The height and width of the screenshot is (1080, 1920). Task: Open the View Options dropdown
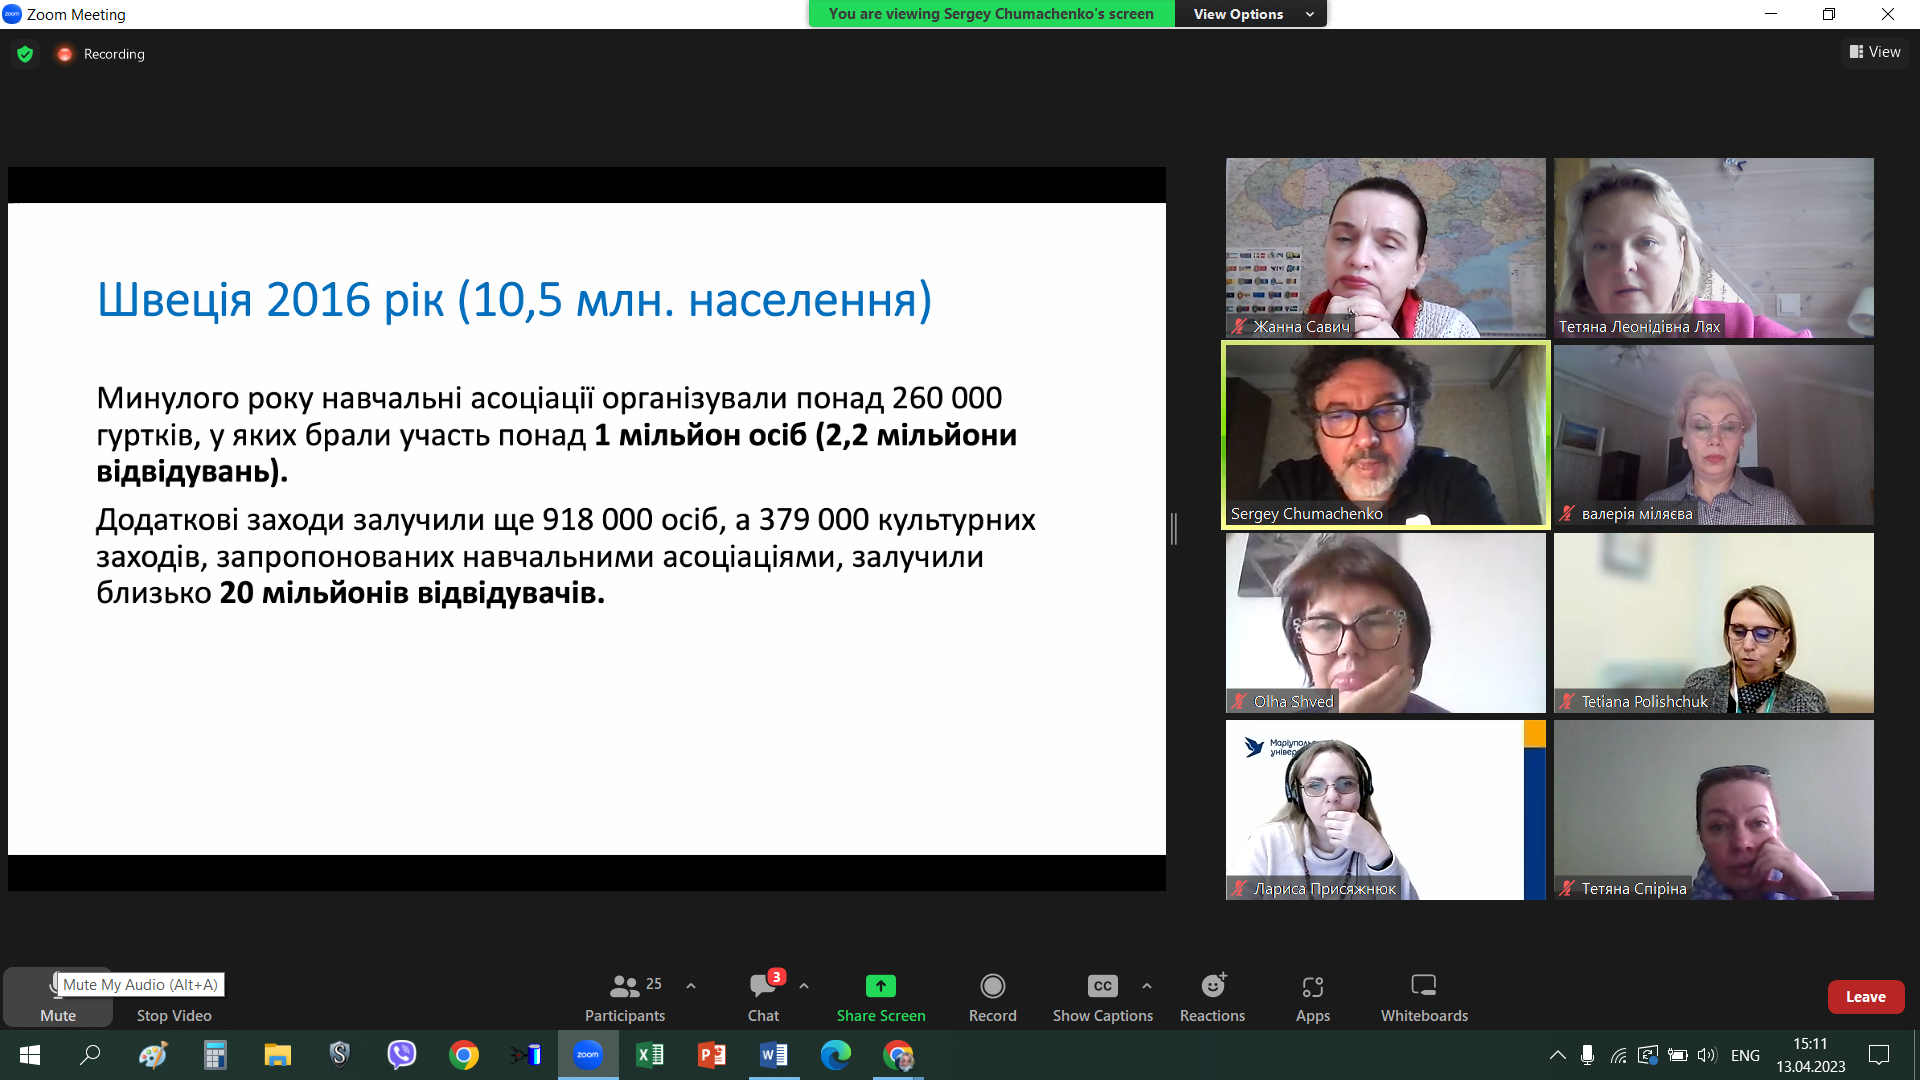pyautogui.click(x=1250, y=14)
